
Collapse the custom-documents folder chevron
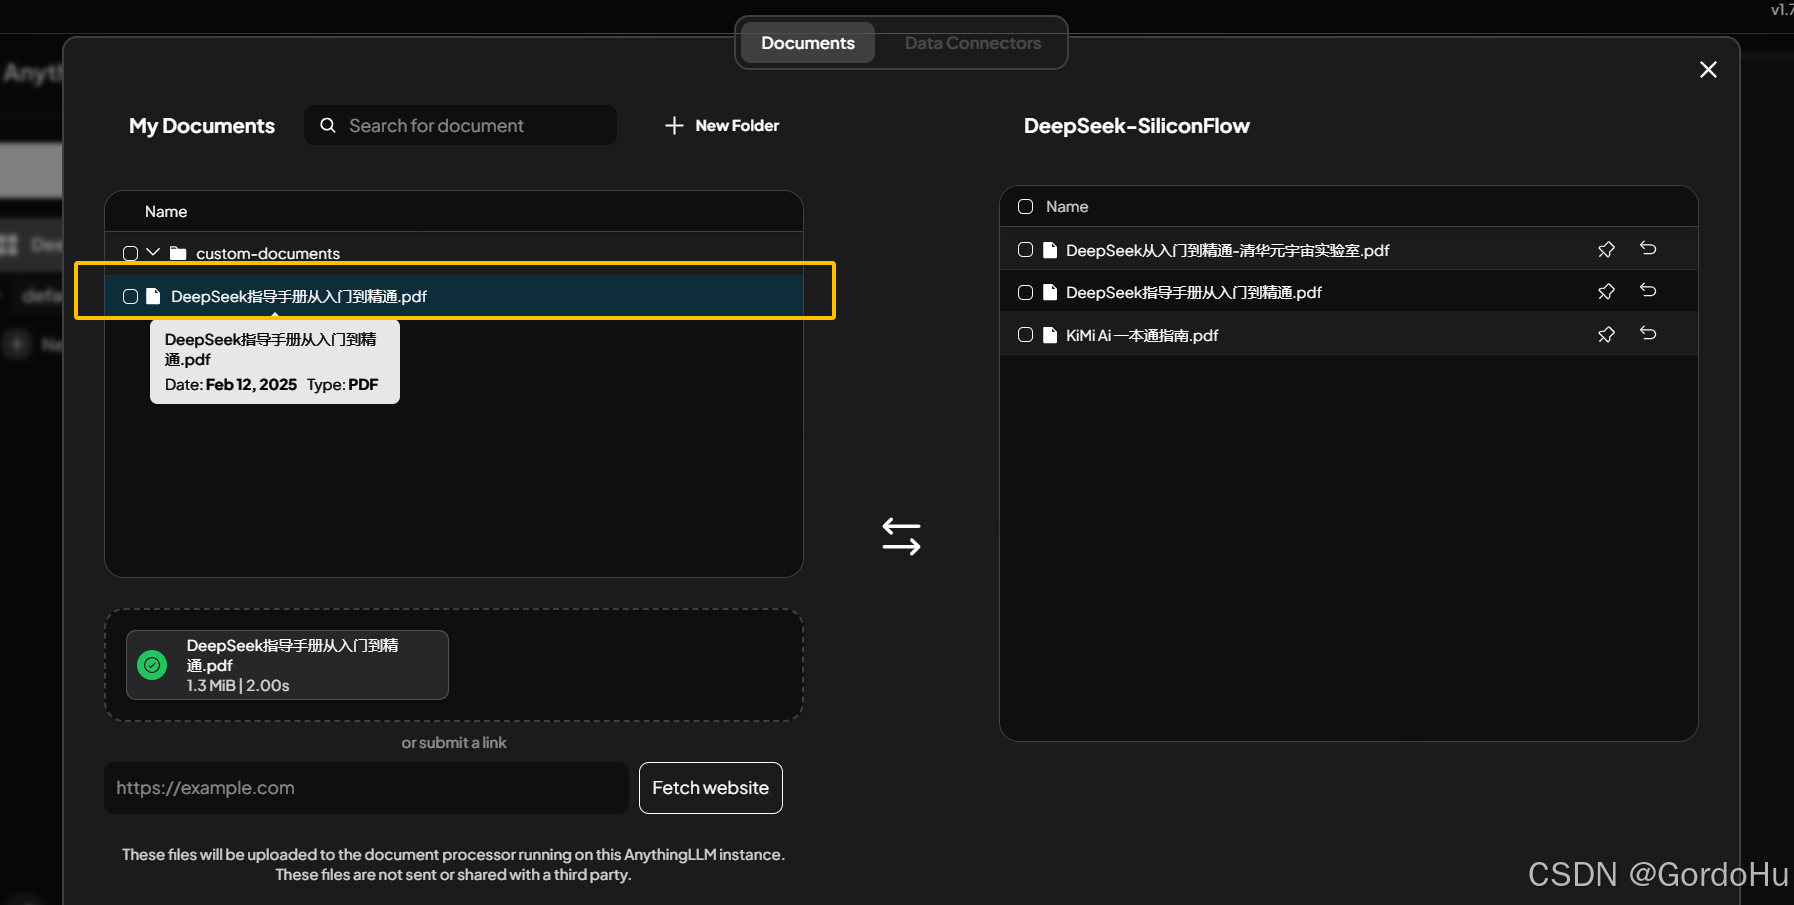pos(153,252)
